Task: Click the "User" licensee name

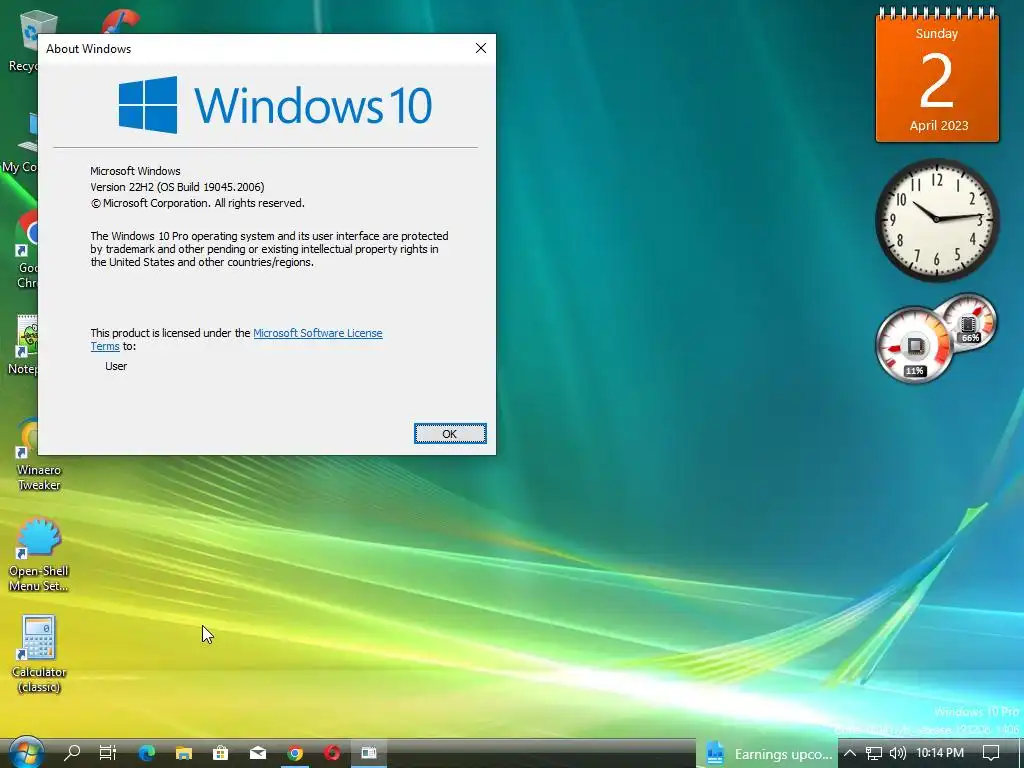Action: (x=116, y=366)
